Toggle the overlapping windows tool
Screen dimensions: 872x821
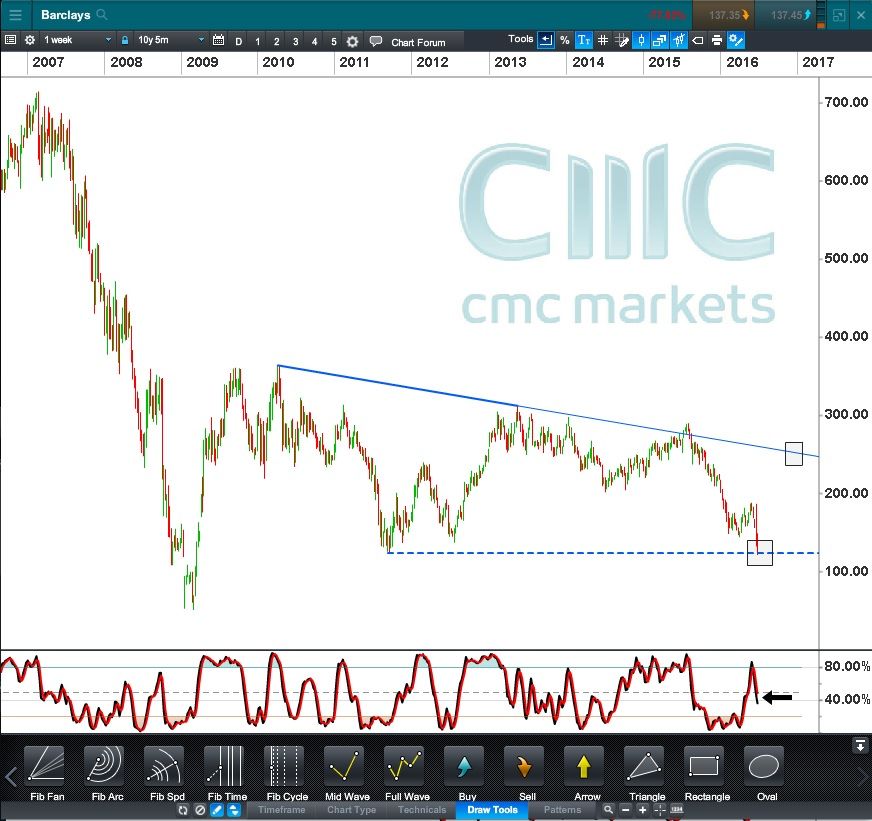point(660,40)
